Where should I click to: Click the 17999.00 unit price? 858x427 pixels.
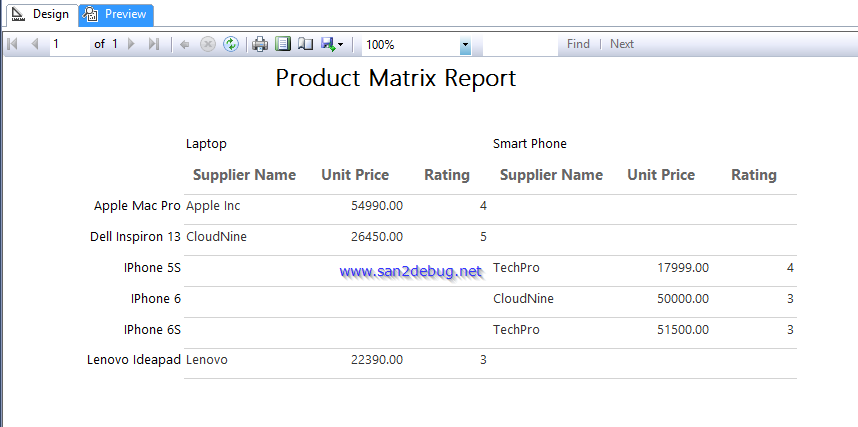click(x=683, y=268)
